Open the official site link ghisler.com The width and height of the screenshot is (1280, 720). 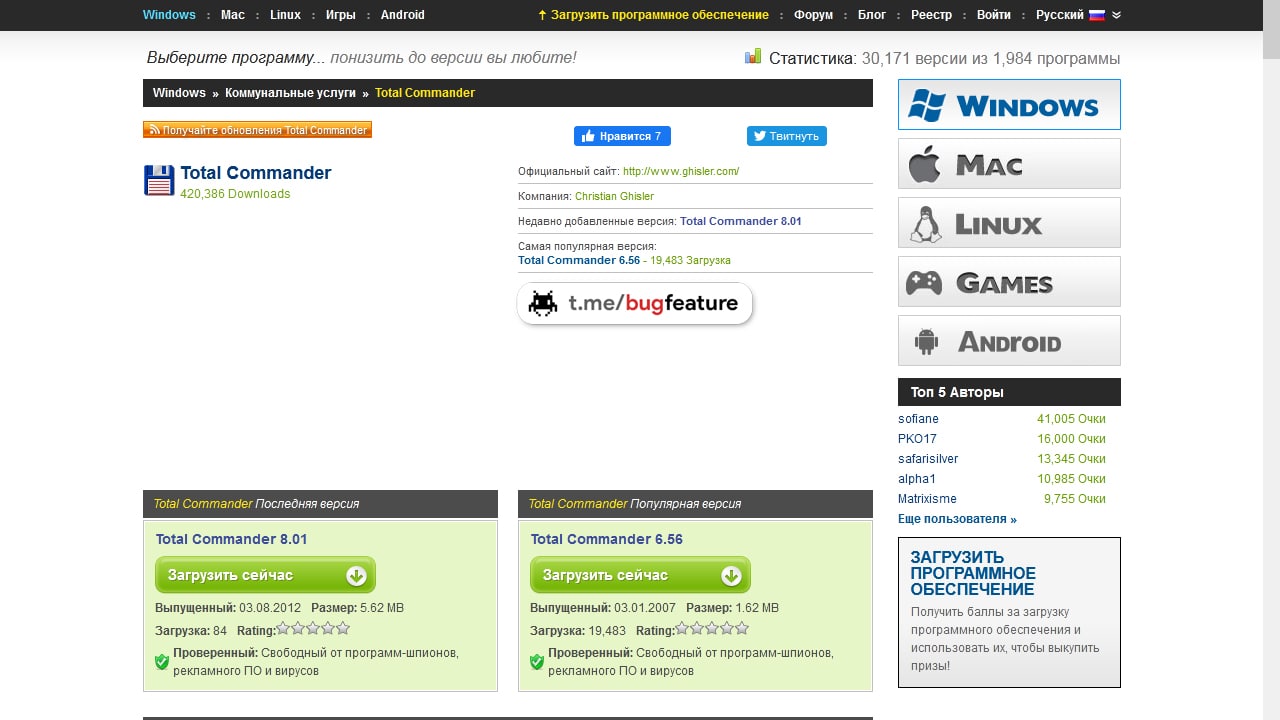coord(681,171)
